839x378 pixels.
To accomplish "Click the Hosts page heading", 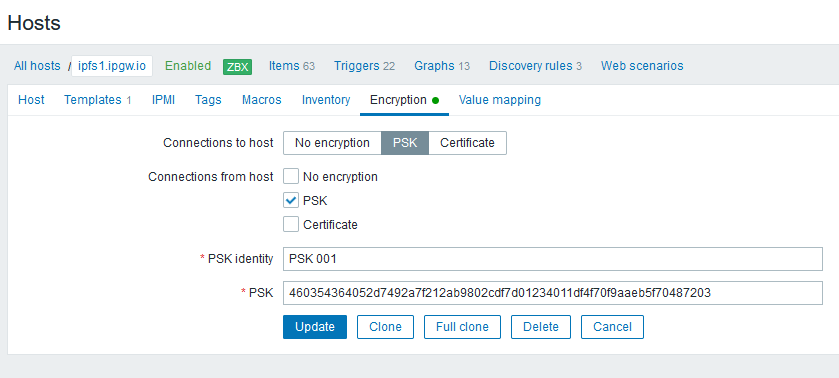I will pyautogui.click(x=34, y=23).
